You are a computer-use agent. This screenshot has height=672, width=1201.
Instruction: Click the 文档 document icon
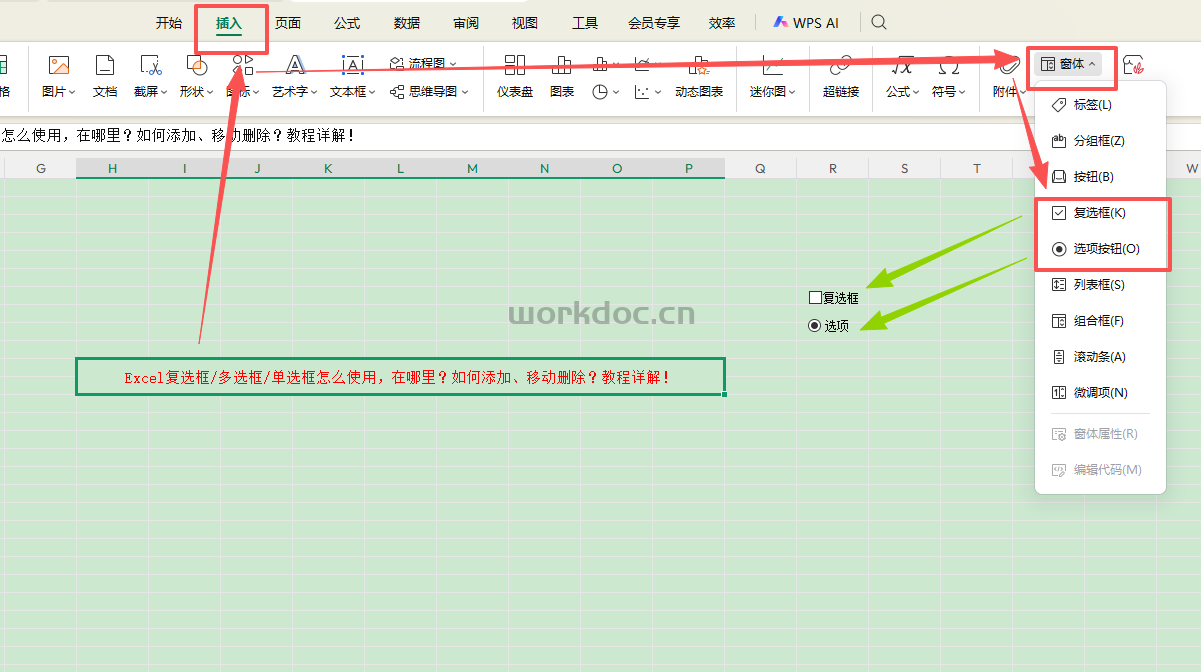105,66
